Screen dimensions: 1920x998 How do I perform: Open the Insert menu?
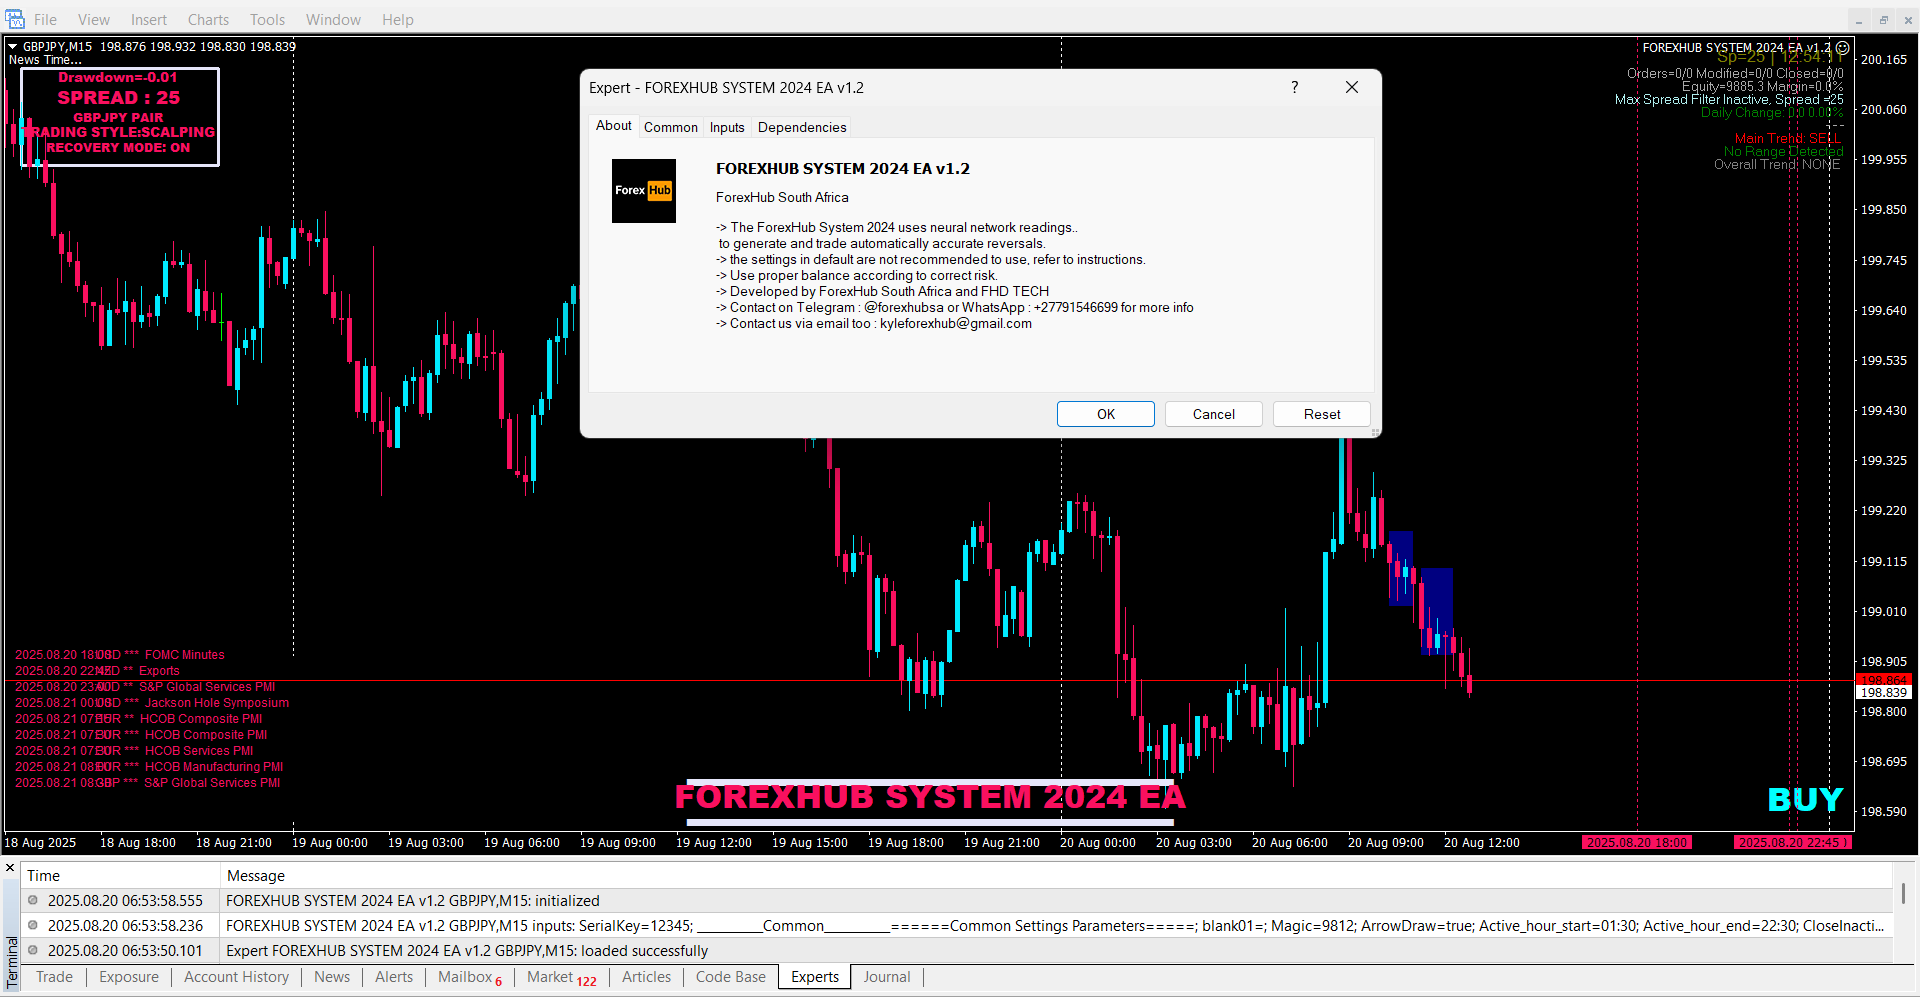(x=149, y=19)
